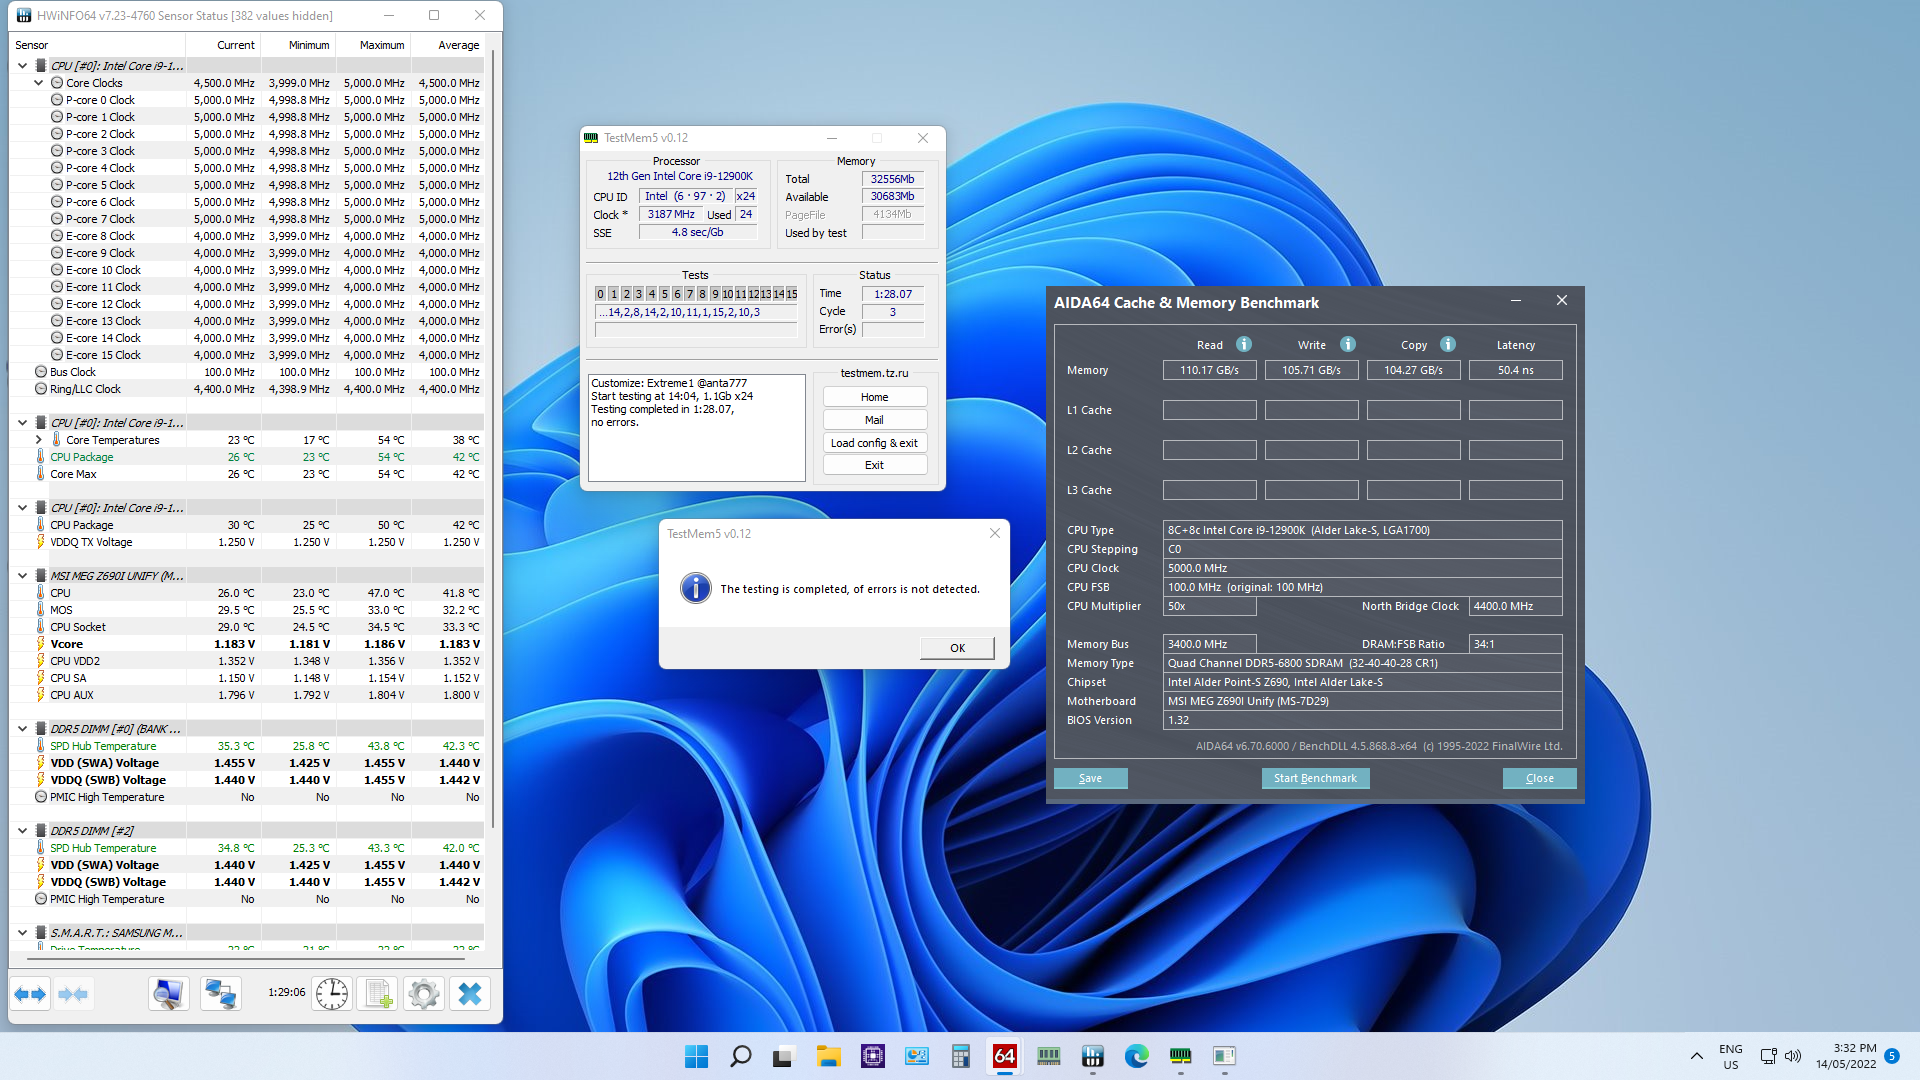Collapse the first CPU [#0] Intel Core i9 group
Viewport: 1920px width, 1080px height.
click(22, 66)
